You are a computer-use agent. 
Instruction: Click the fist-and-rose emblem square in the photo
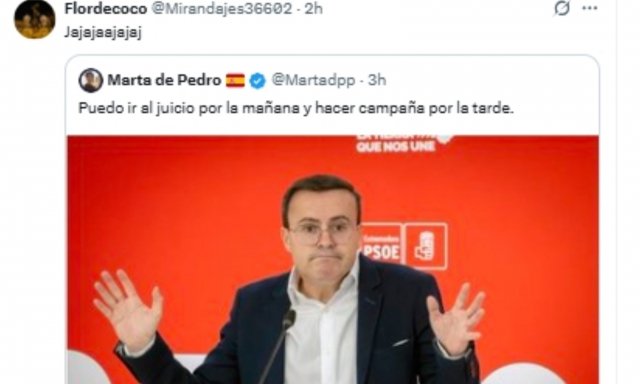(426, 246)
